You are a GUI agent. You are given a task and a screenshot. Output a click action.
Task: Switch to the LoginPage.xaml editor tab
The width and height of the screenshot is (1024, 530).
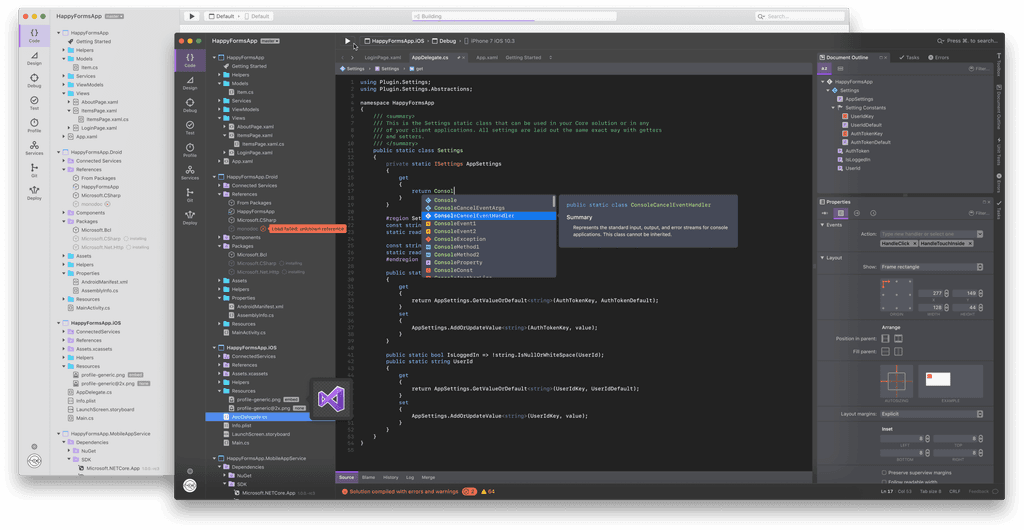(383, 57)
